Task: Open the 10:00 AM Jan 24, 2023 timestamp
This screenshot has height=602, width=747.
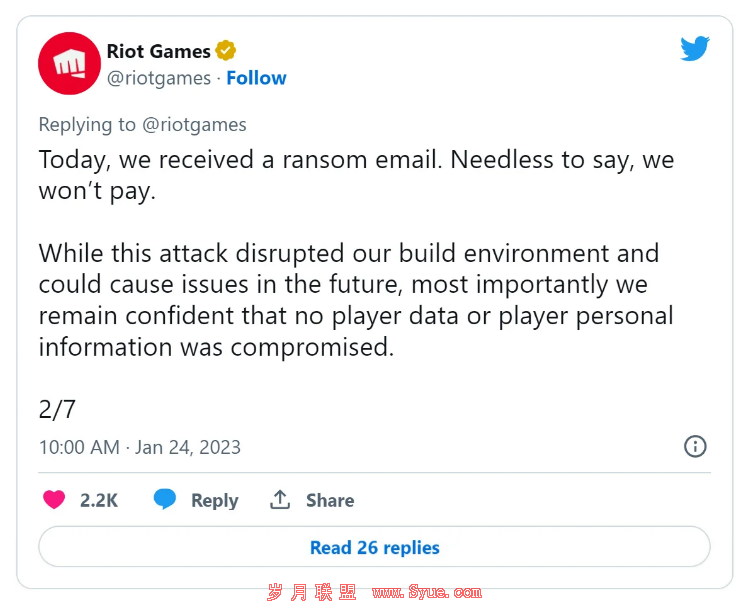Action: coord(140,447)
